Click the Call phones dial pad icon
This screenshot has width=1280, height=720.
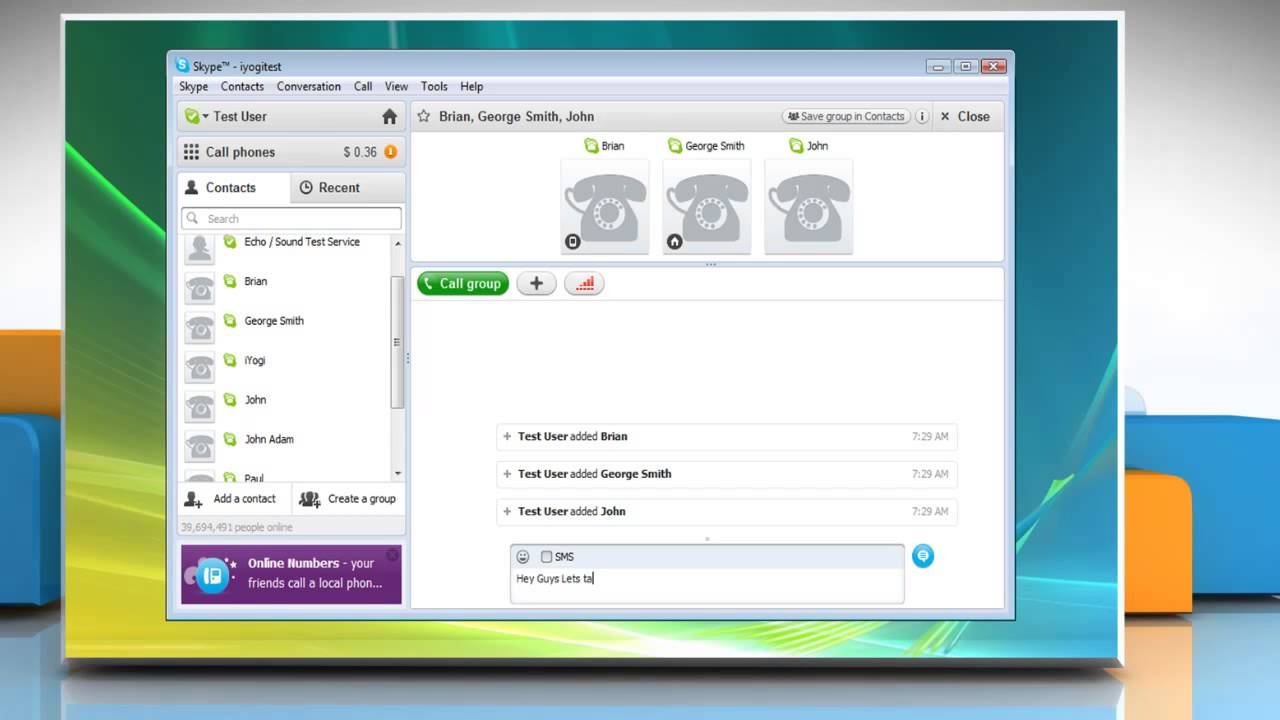pyautogui.click(x=191, y=152)
